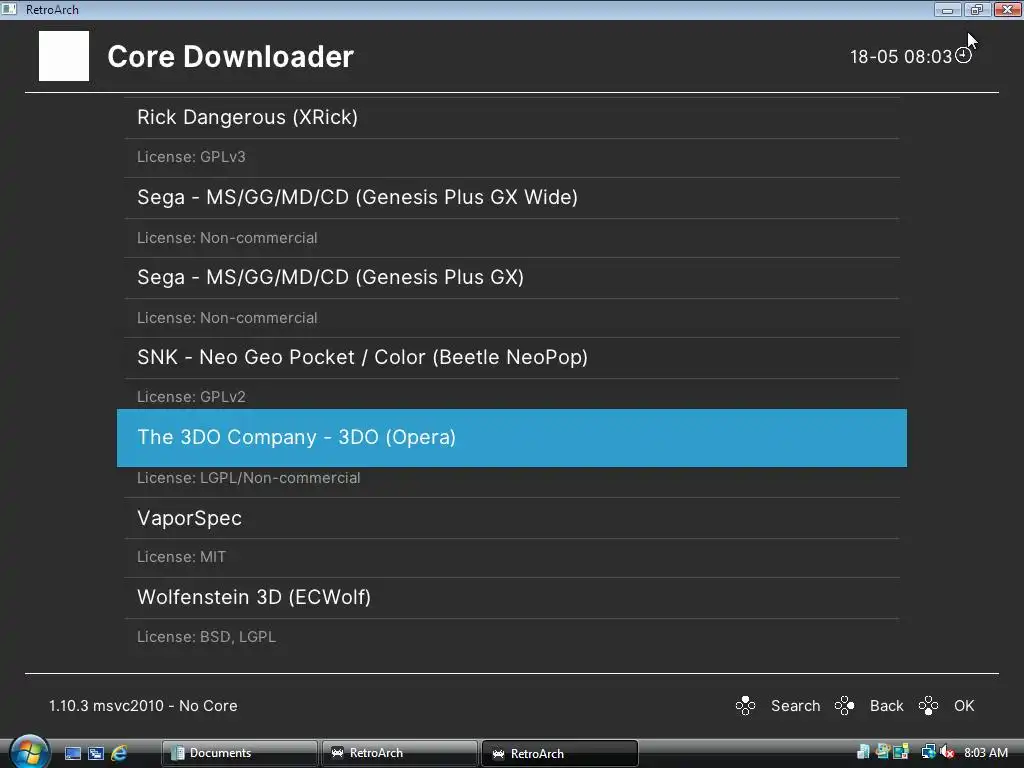This screenshot has height=768, width=1024.
Task: Switch to RetroArch taskbar button beside Documents
Action: click(x=400, y=753)
